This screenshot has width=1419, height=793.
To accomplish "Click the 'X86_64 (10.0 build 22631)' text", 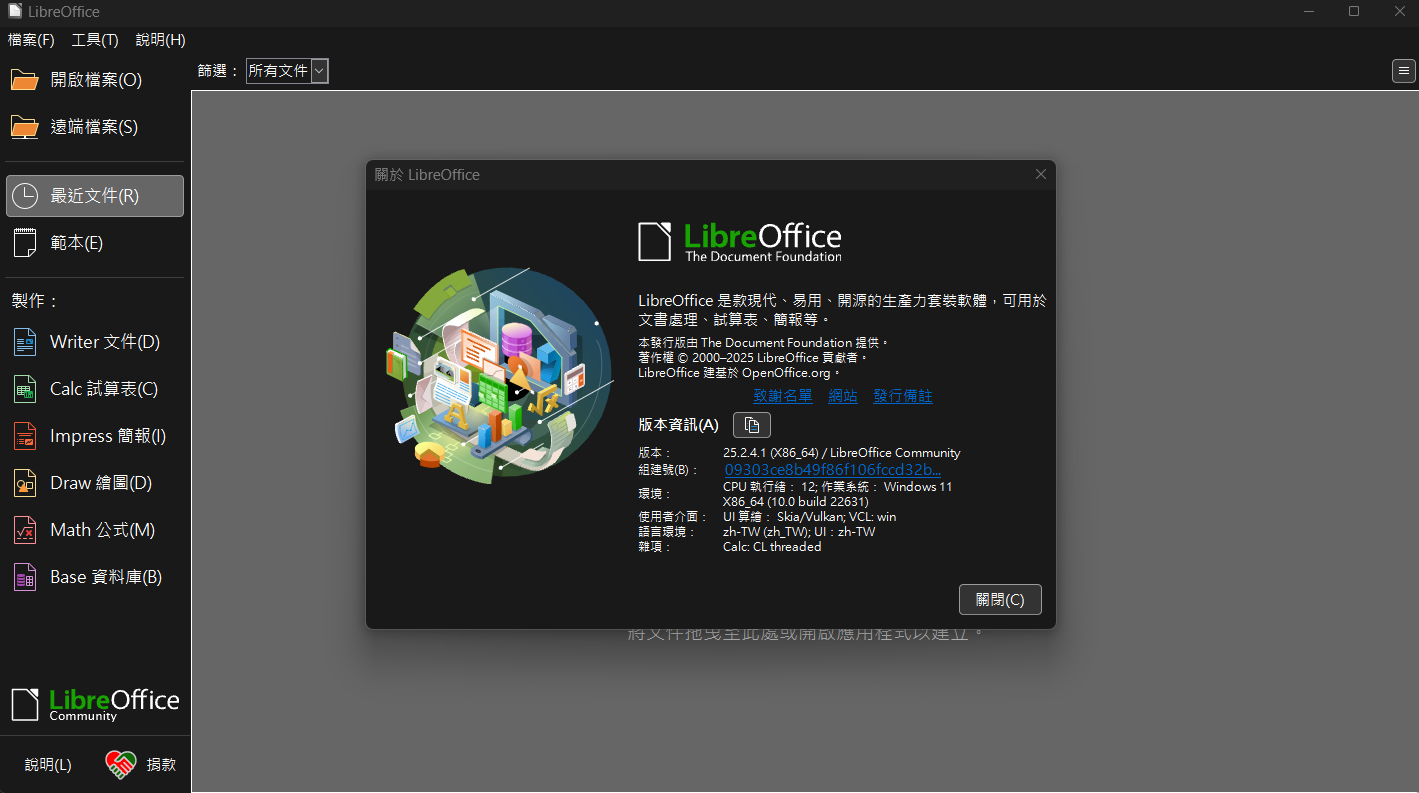I will tap(796, 502).
